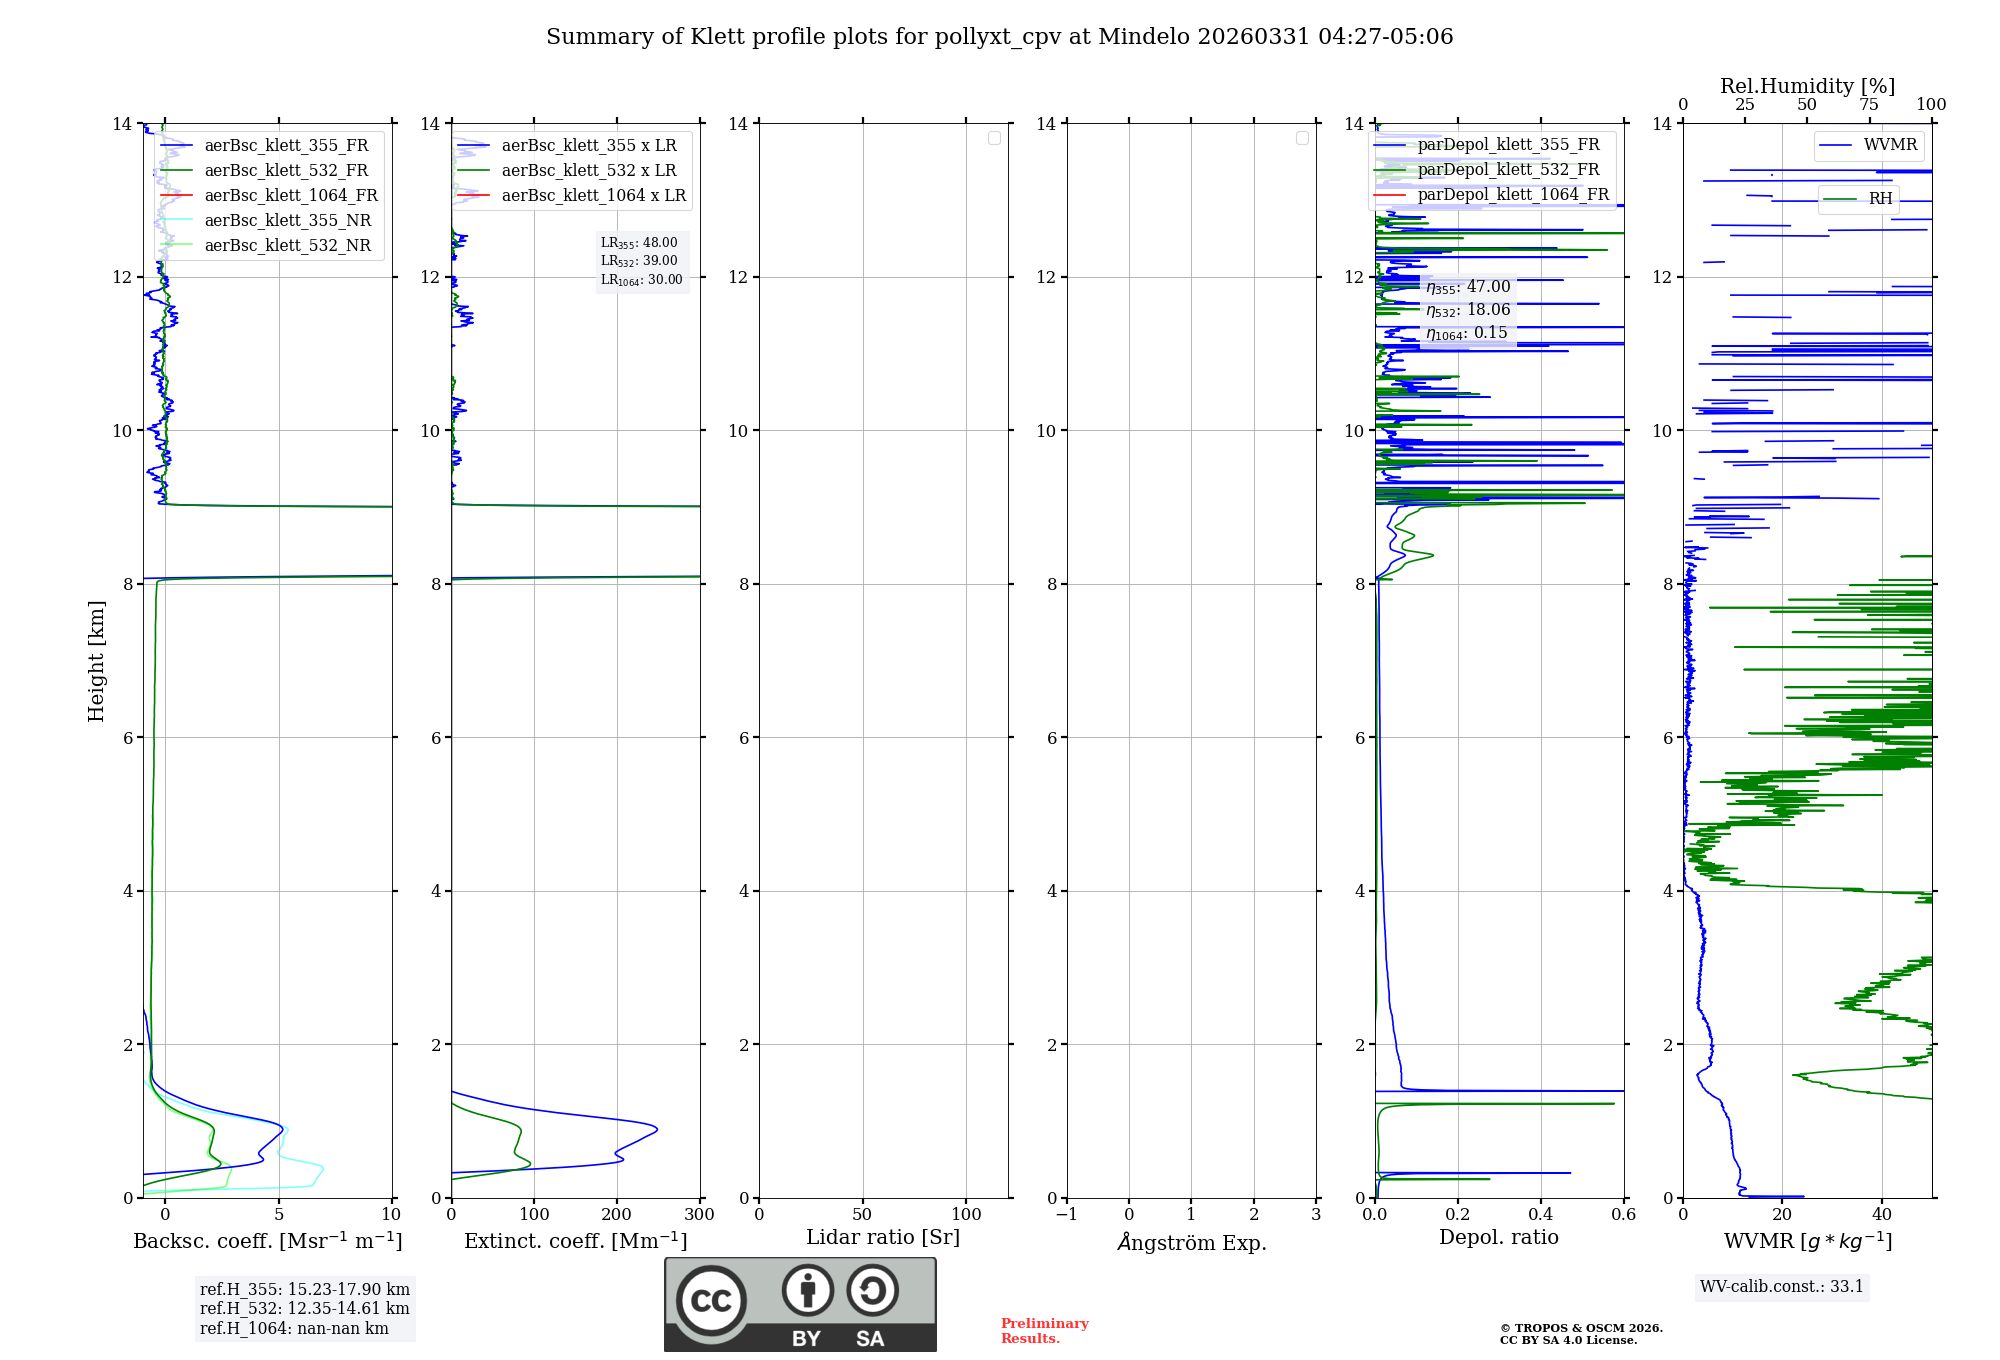Click the WV-calib.const. 33.1 label
Viewport: 2000px width, 1360px height.
pyautogui.click(x=1781, y=1287)
